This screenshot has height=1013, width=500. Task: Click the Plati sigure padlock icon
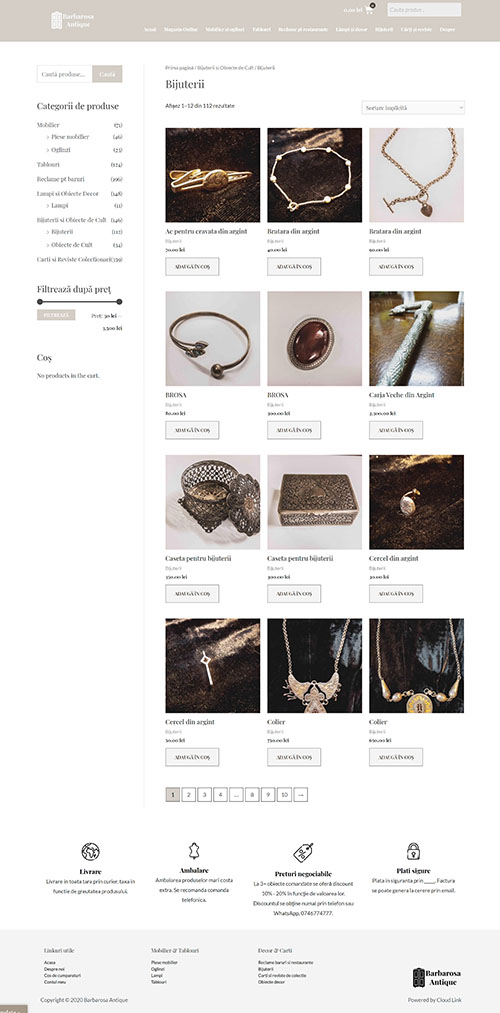click(x=413, y=851)
